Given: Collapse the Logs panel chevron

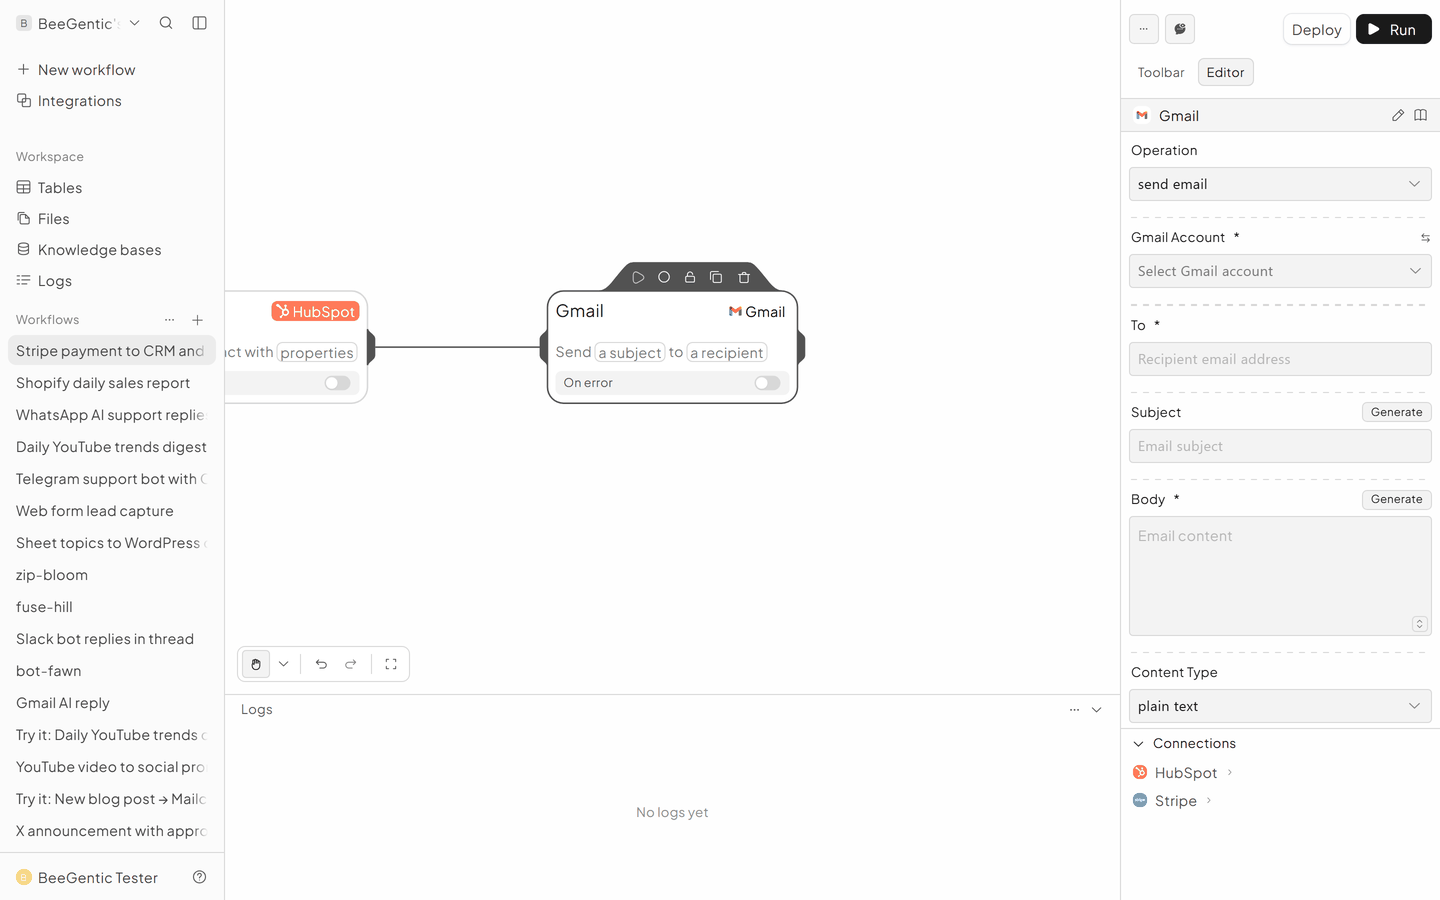Looking at the screenshot, I should 1096,710.
